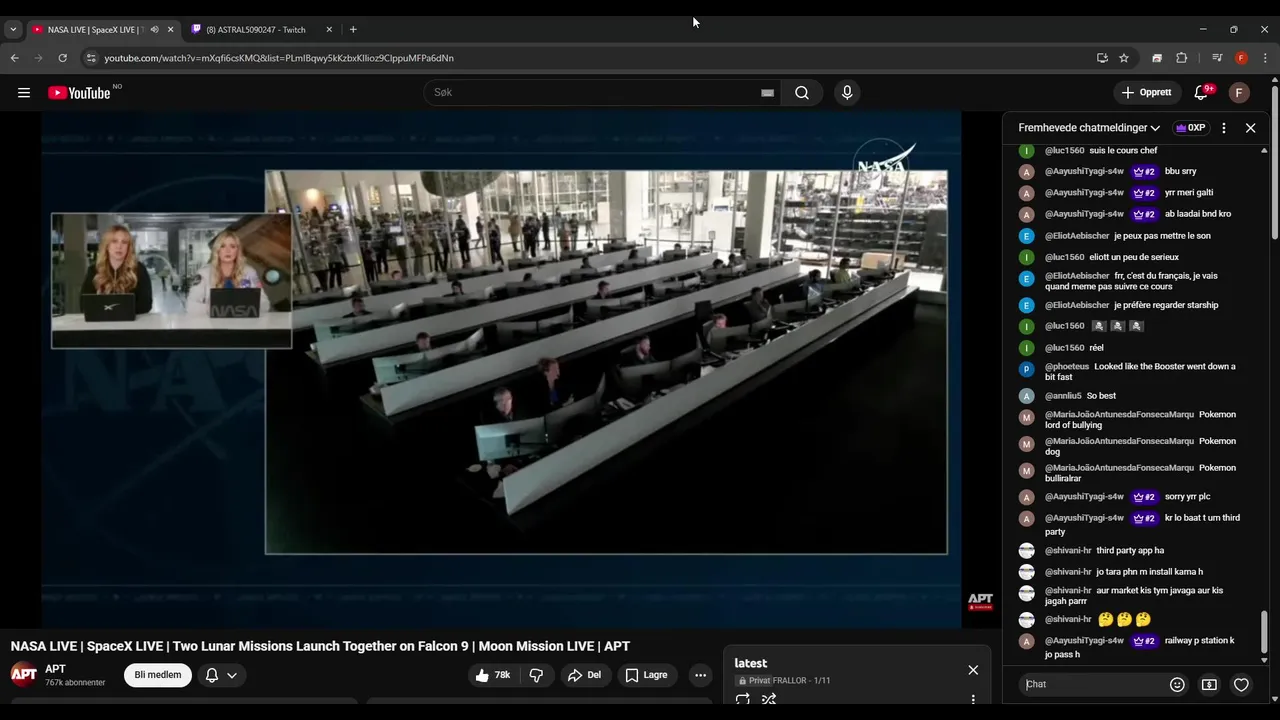Viewport: 1280px width, 720px height.
Task: Open the account avatar menu
Action: pos(1239,93)
